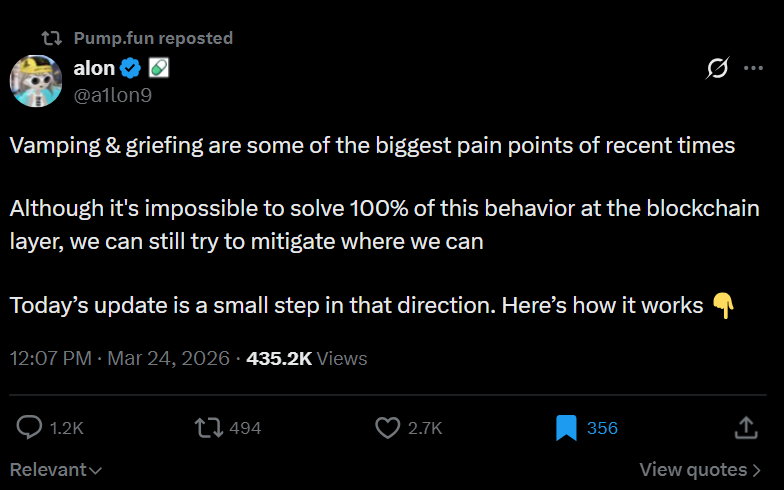
Task: Click the pill affiliate badge next to alon
Action: [x=158, y=69]
